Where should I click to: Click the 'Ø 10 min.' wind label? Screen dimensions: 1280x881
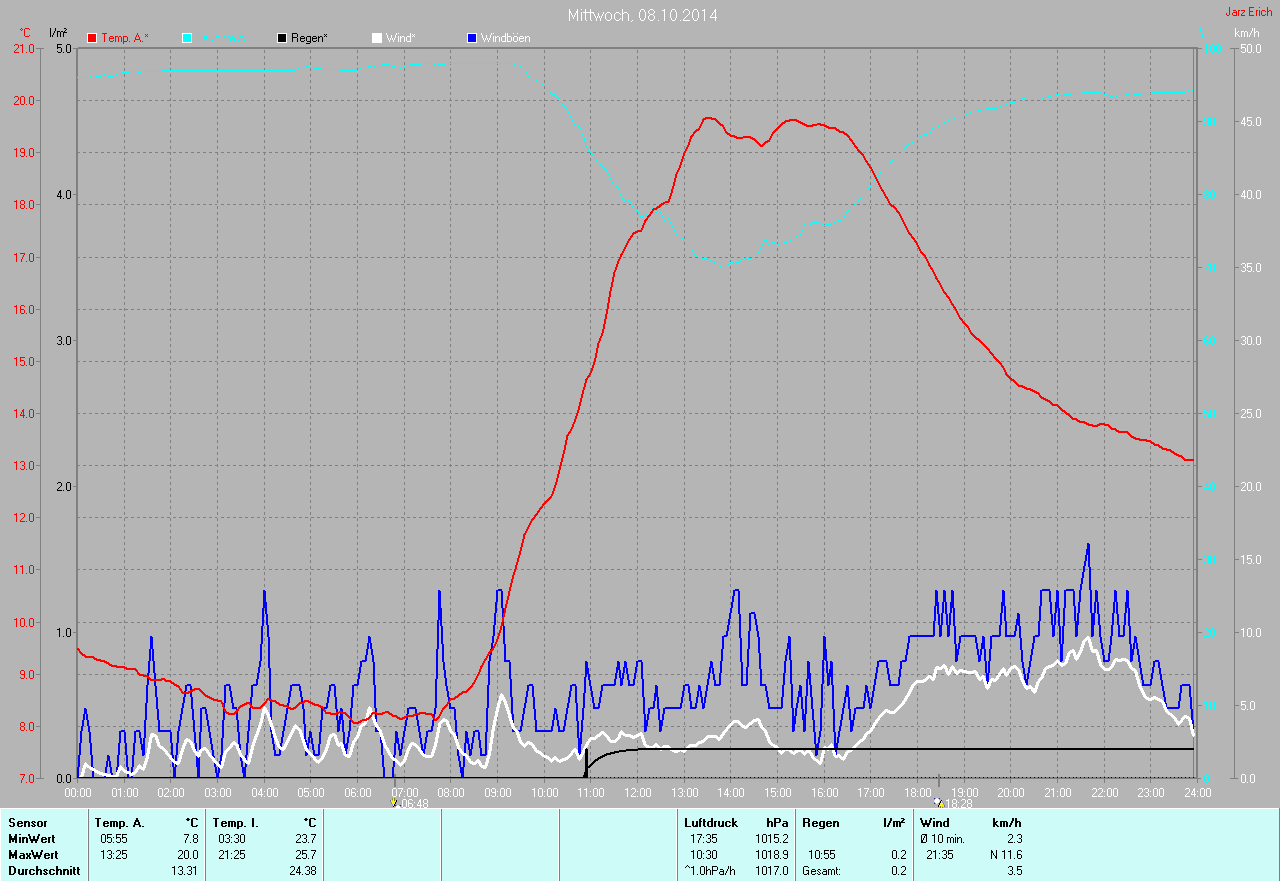tap(943, 839)
